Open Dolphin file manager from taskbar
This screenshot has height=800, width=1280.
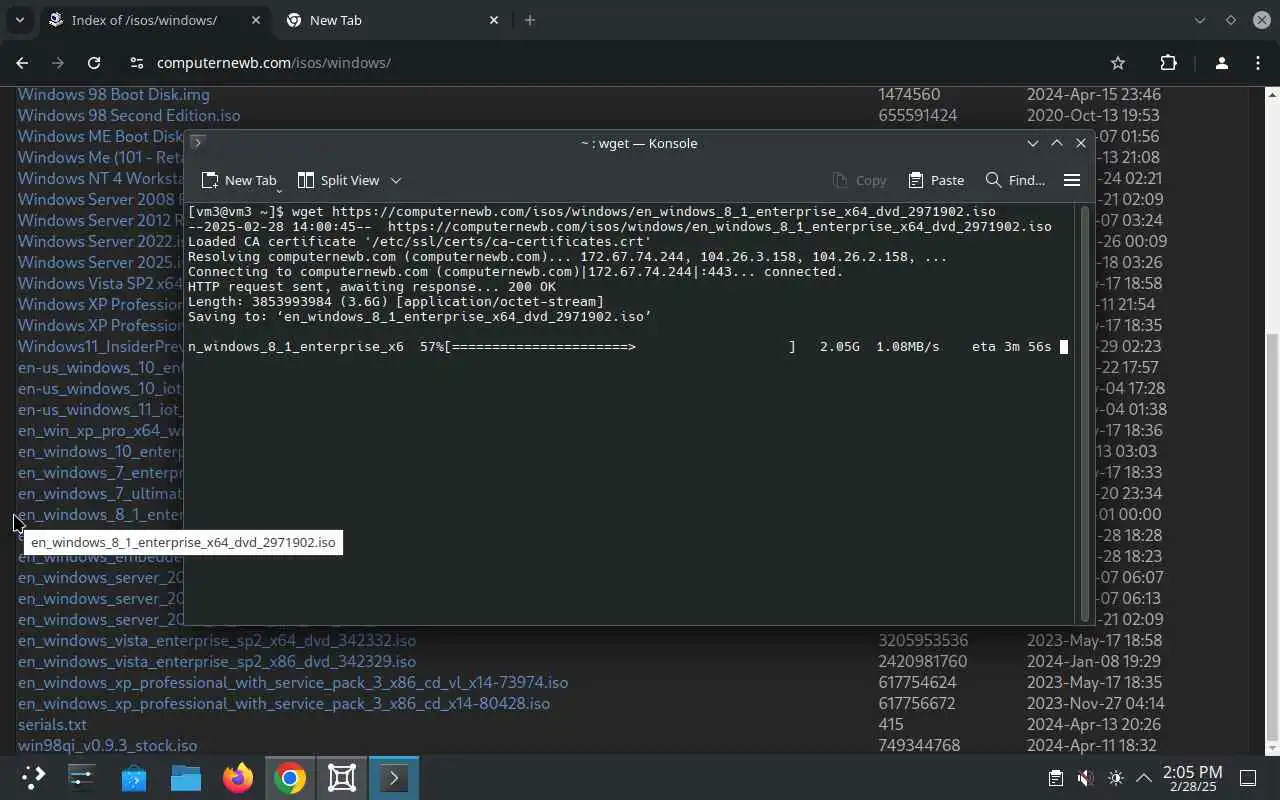pyautogui.click(x=186, y=778)
